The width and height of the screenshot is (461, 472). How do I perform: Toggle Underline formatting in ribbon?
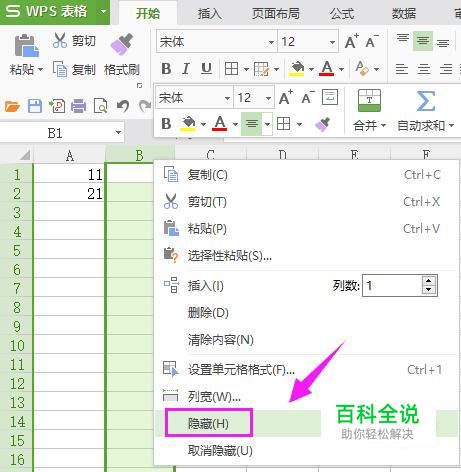coord(206,69)
